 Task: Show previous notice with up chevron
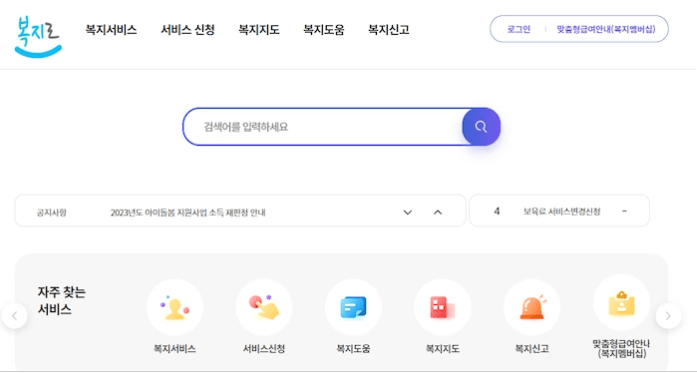click(x=438, y=212)
